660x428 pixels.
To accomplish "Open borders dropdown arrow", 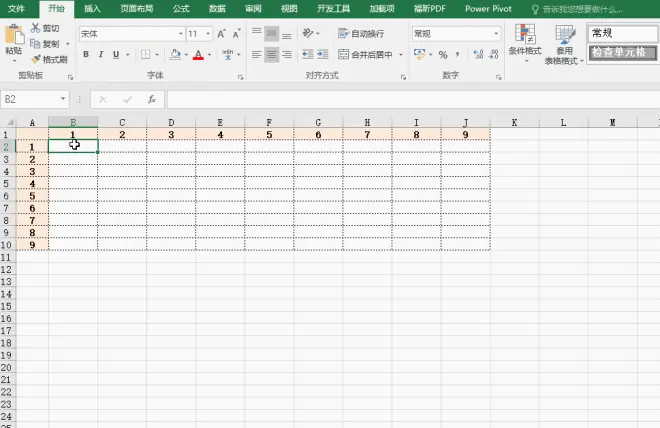I will [157, 55].
